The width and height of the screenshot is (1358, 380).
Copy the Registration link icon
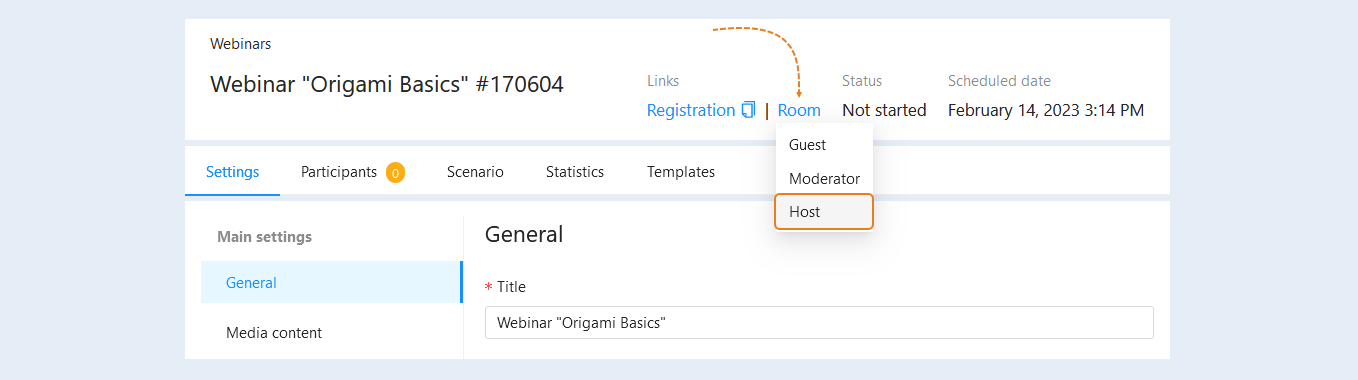point(748,110)
